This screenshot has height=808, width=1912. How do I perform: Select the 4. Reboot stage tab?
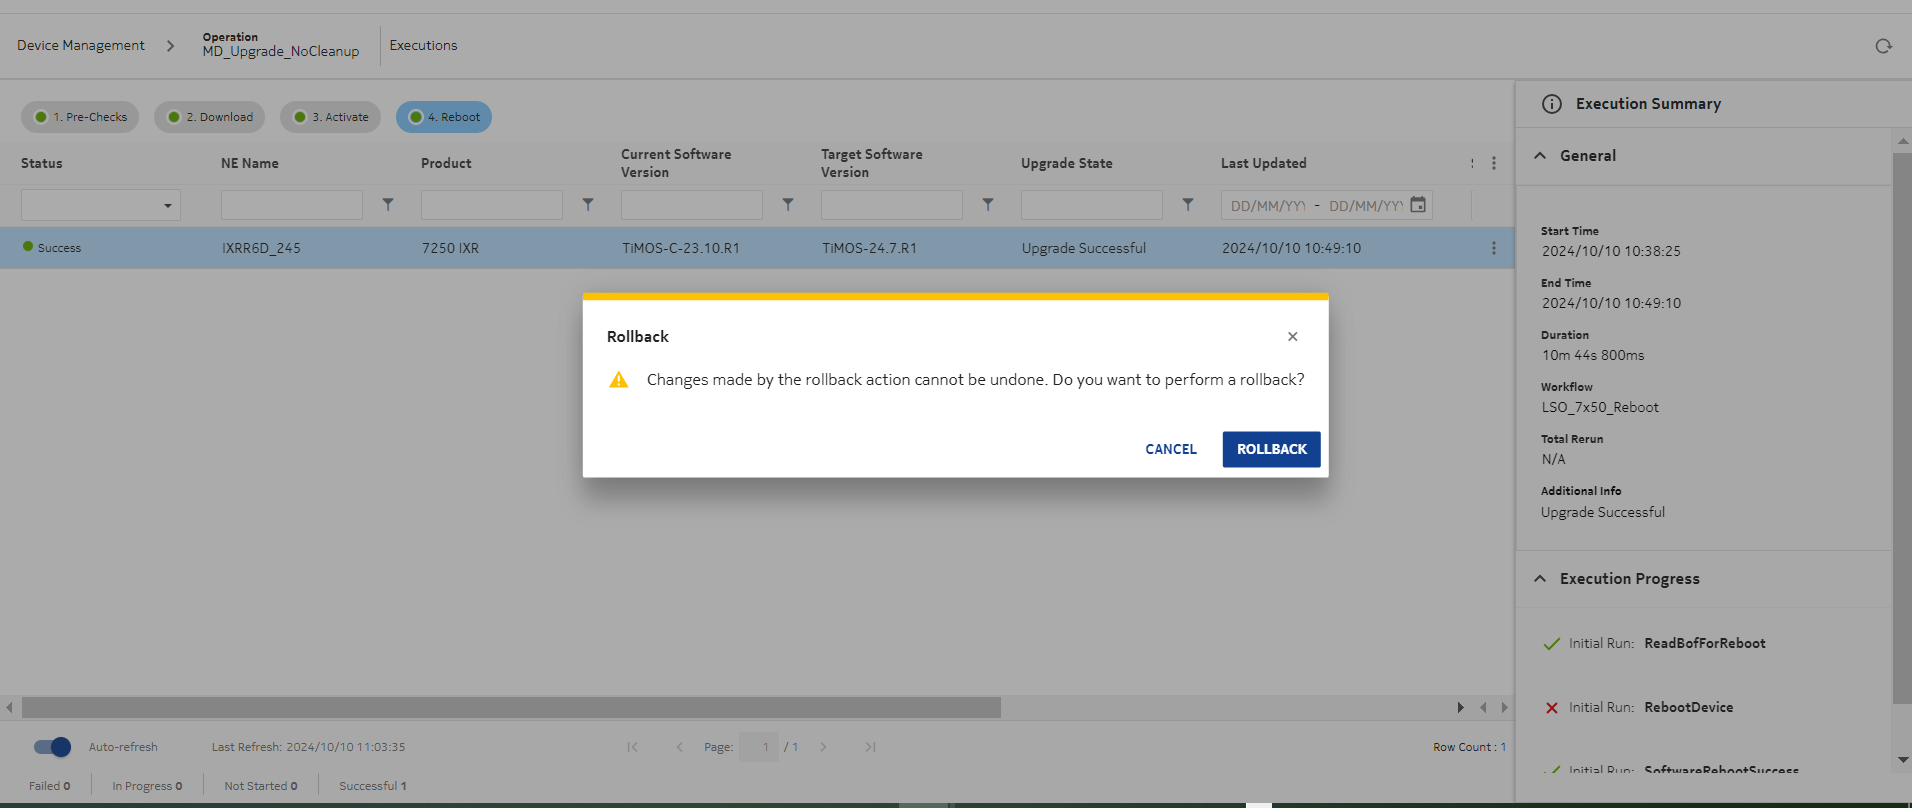pyautogui.click(x=444, y=117)
